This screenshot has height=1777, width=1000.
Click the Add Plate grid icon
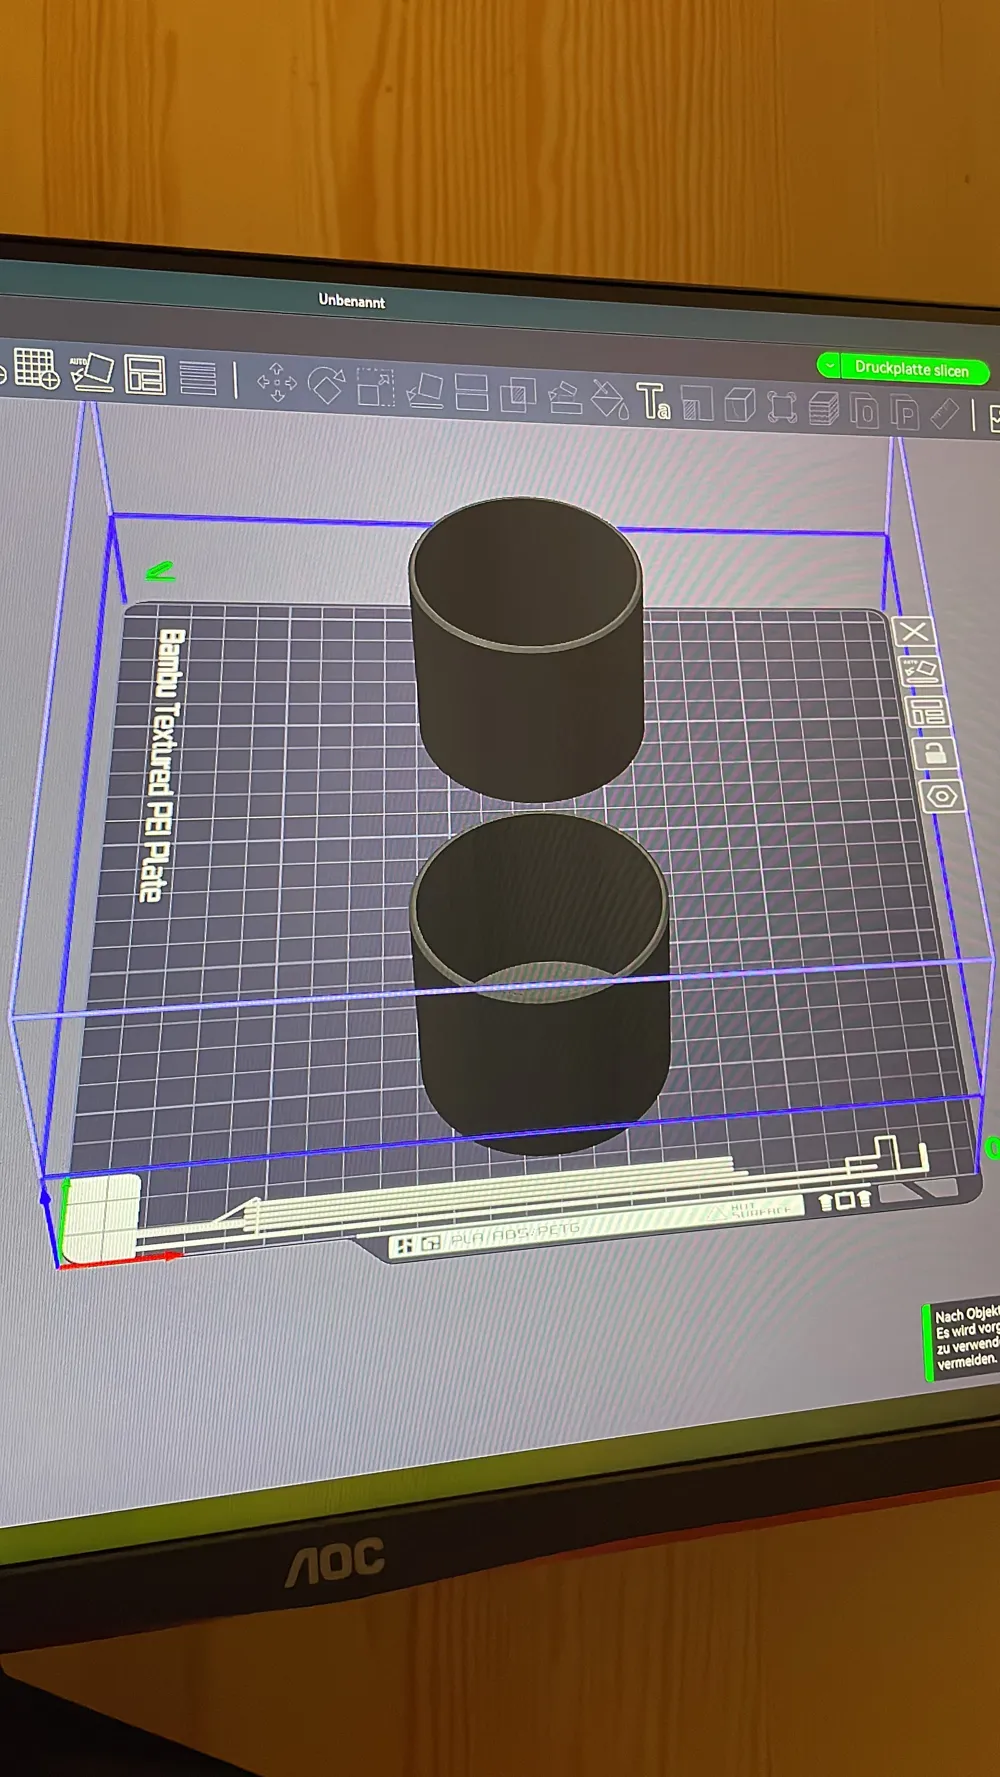click(x=37, y=369)
